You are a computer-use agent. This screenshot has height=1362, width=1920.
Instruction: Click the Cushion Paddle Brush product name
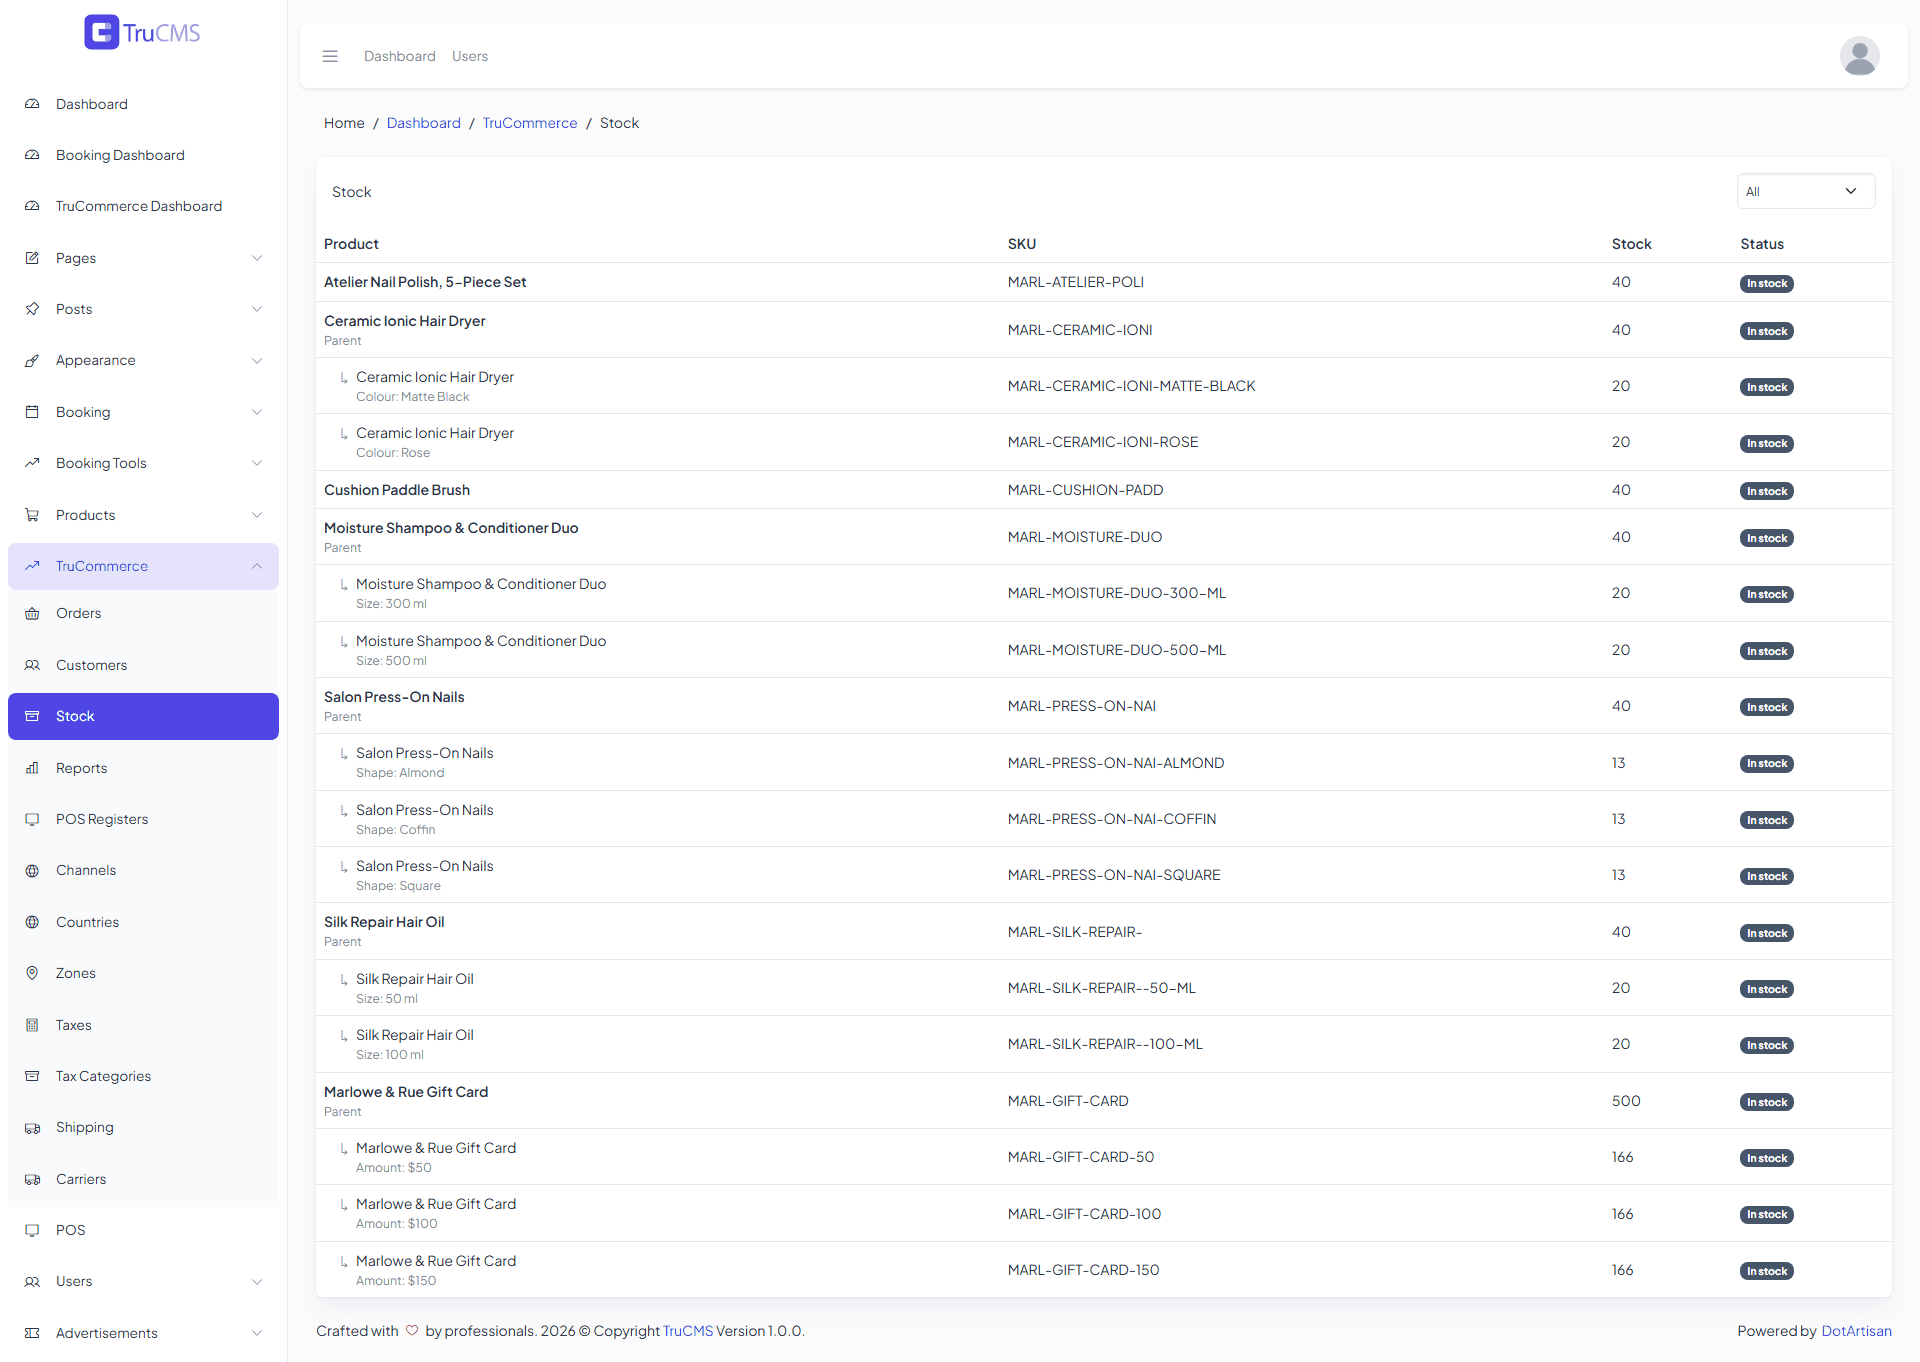(397, 490)
